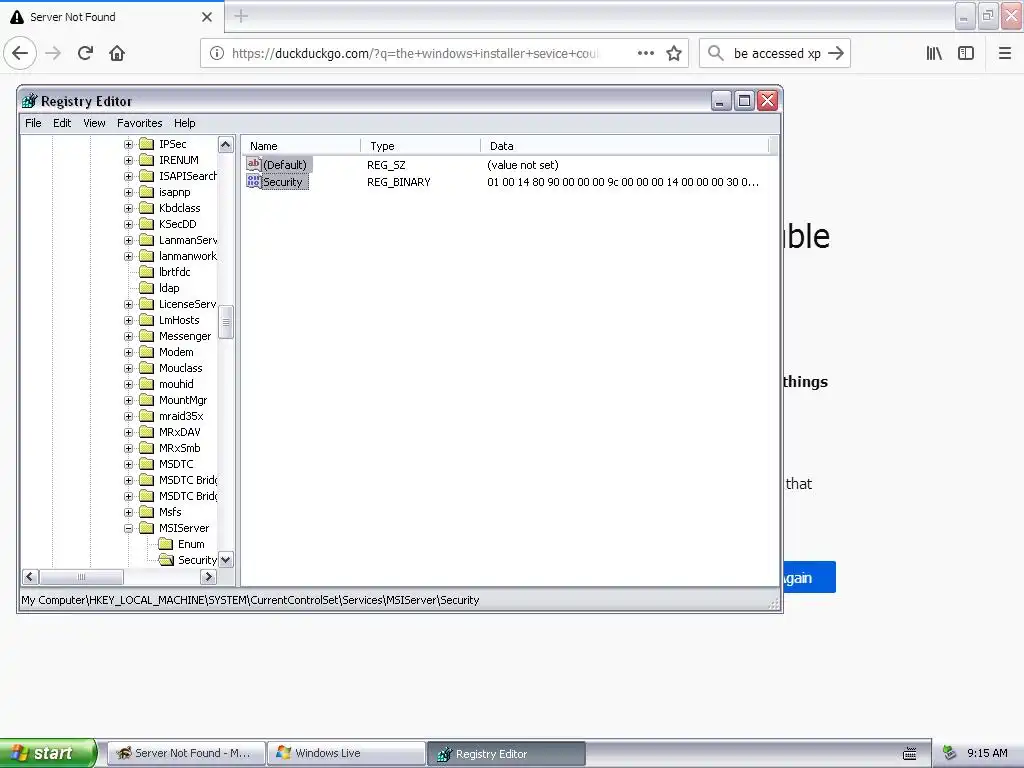Expand the LicenseService key
The width and height of the screenshot is (1024, 768).
coord(129,304)
